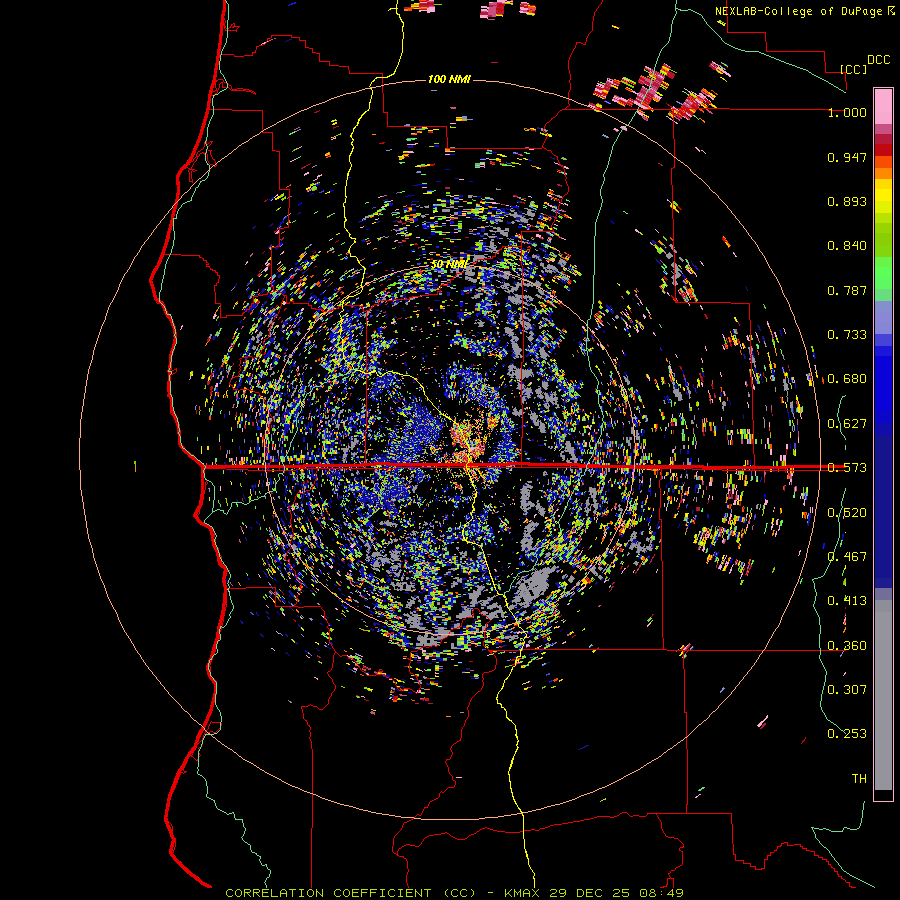The width and height of the screenshot is (900, 900).
Task: Click the [CC] units label
Action: (x=854, y=69)
